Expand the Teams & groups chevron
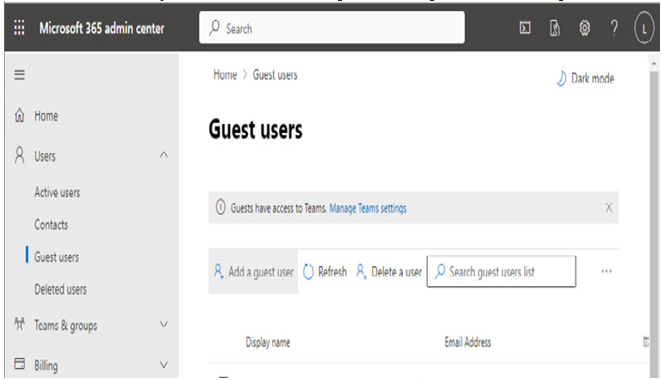The width and height of the screenshot is (663, 380). tap(164, 325)
